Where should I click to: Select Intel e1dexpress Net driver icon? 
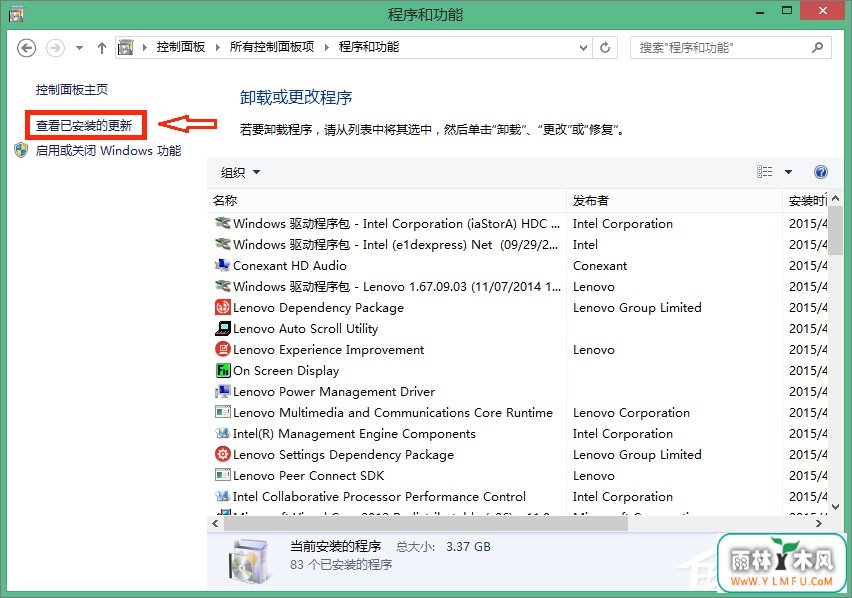click(x=222, y=244)
